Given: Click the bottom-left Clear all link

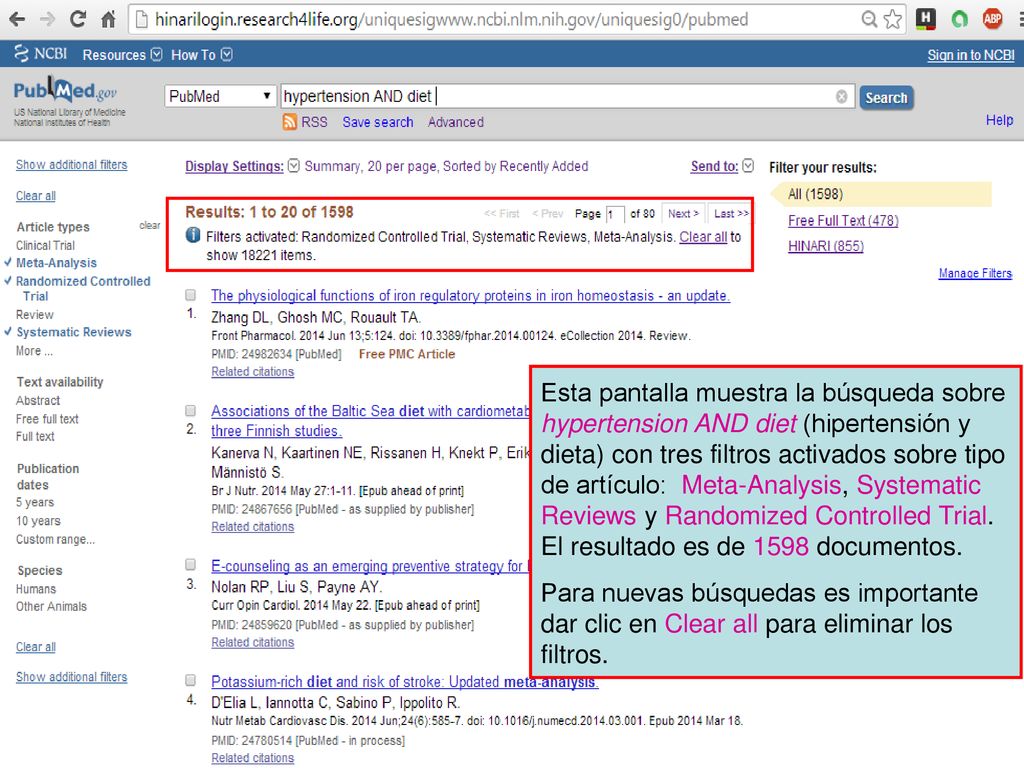Looking at the screenshot, I should [x=35, y=647].
